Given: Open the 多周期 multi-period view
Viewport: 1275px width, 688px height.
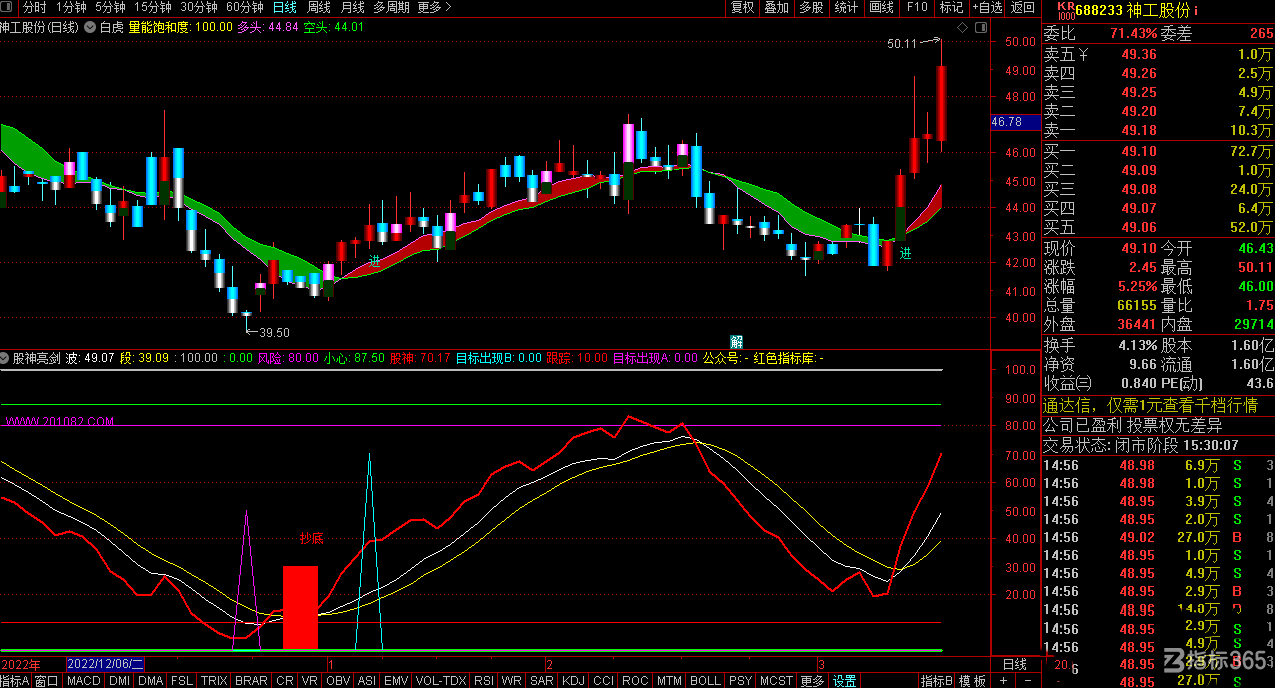Looking at the screenshot, I should [391, 7].
